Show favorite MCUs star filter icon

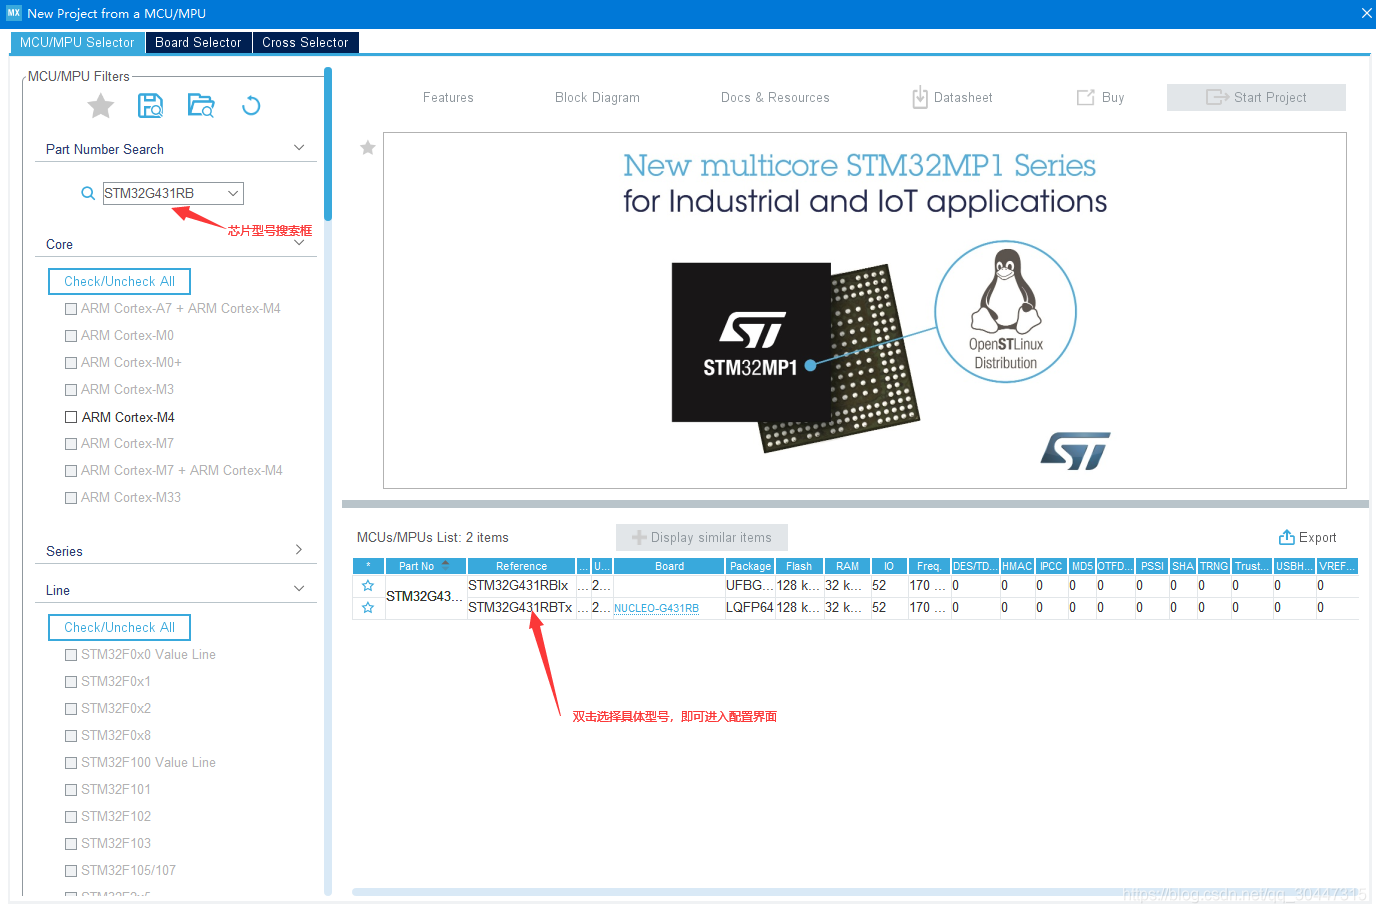(x=101, y=105)
